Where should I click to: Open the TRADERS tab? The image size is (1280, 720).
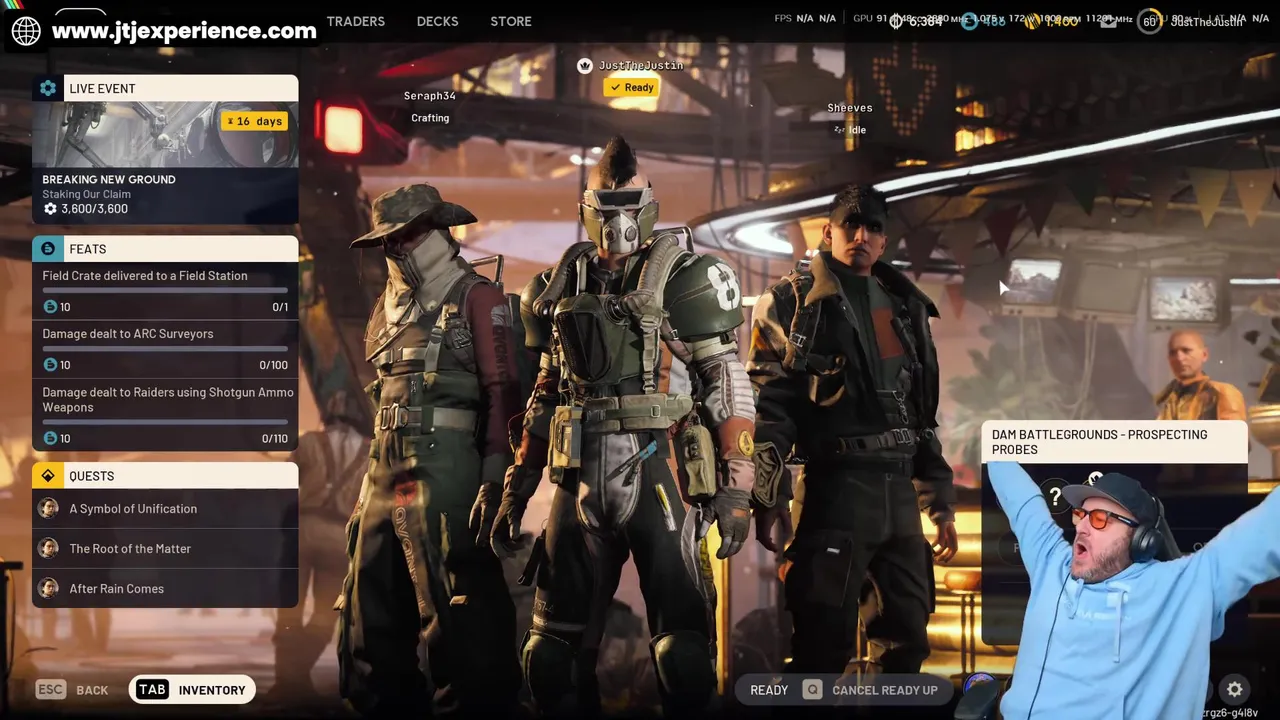tap(355, 21)
